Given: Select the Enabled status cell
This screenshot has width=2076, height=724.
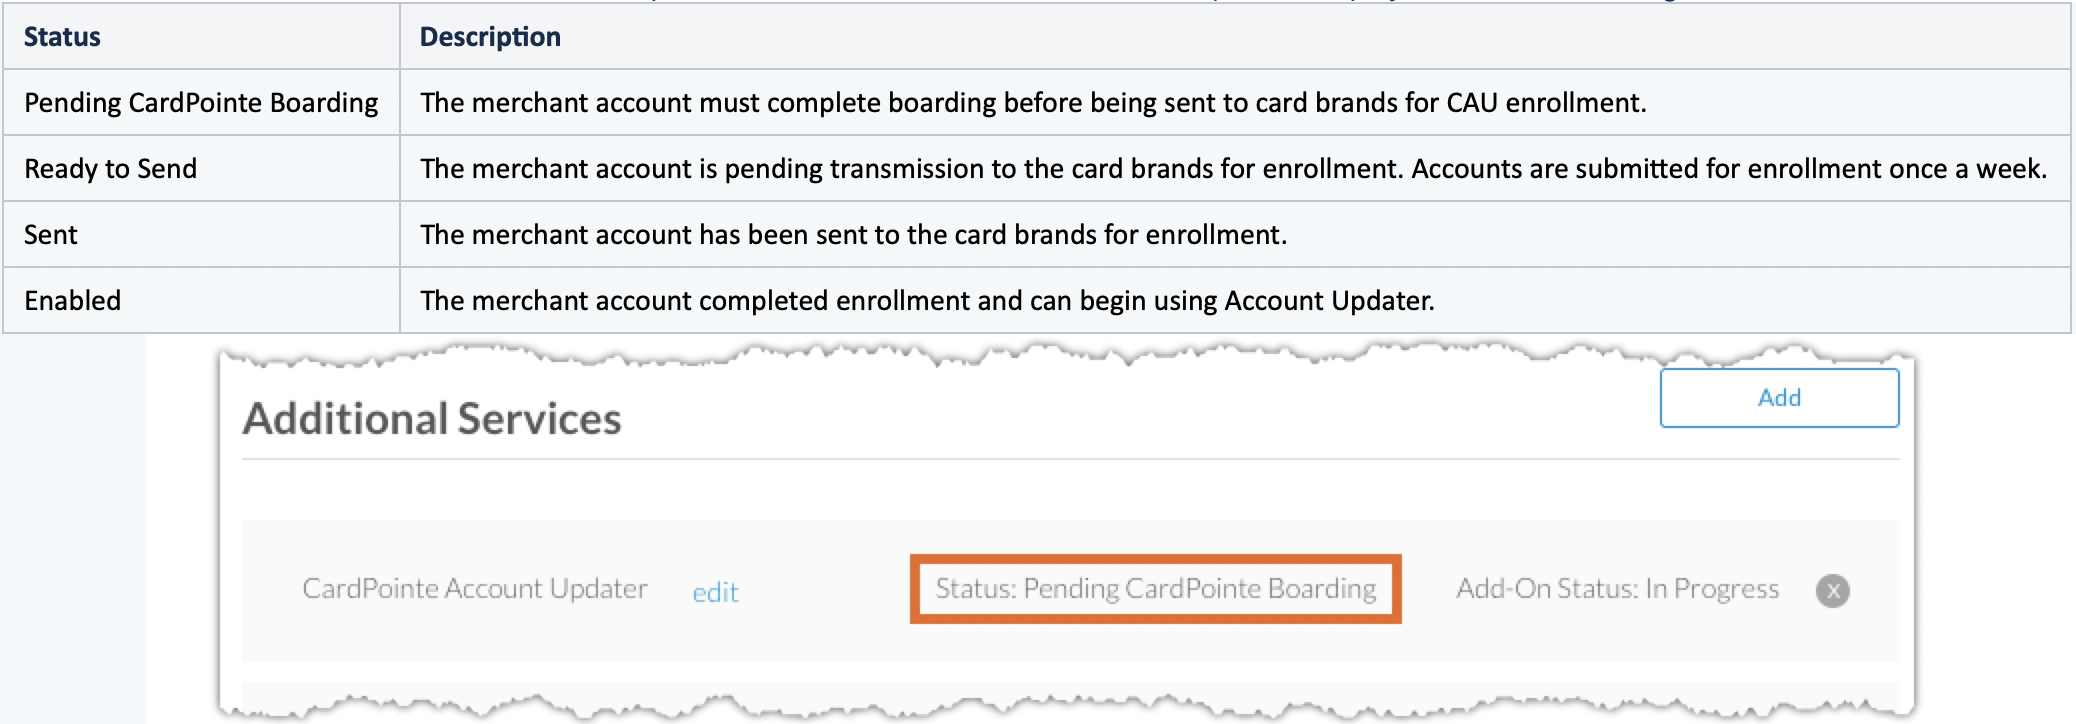Looking at the screenshot, I should pos(201,300).
